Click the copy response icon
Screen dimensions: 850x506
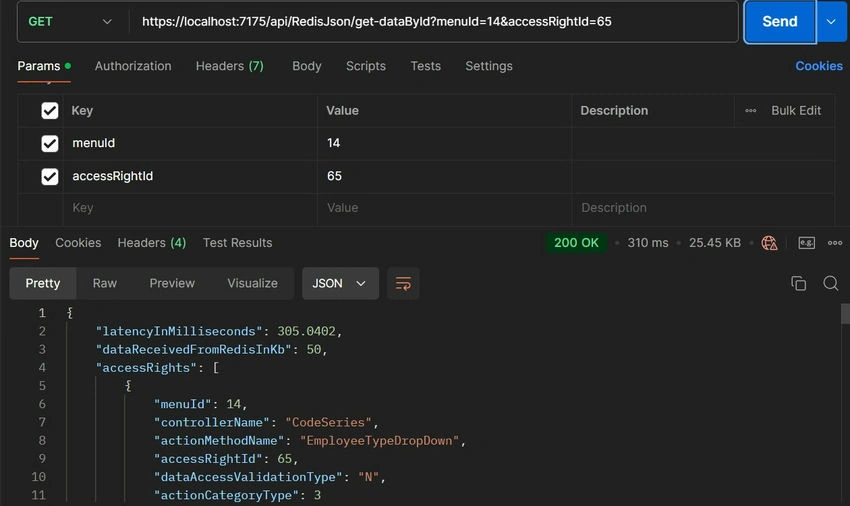[x=798, y=283]
